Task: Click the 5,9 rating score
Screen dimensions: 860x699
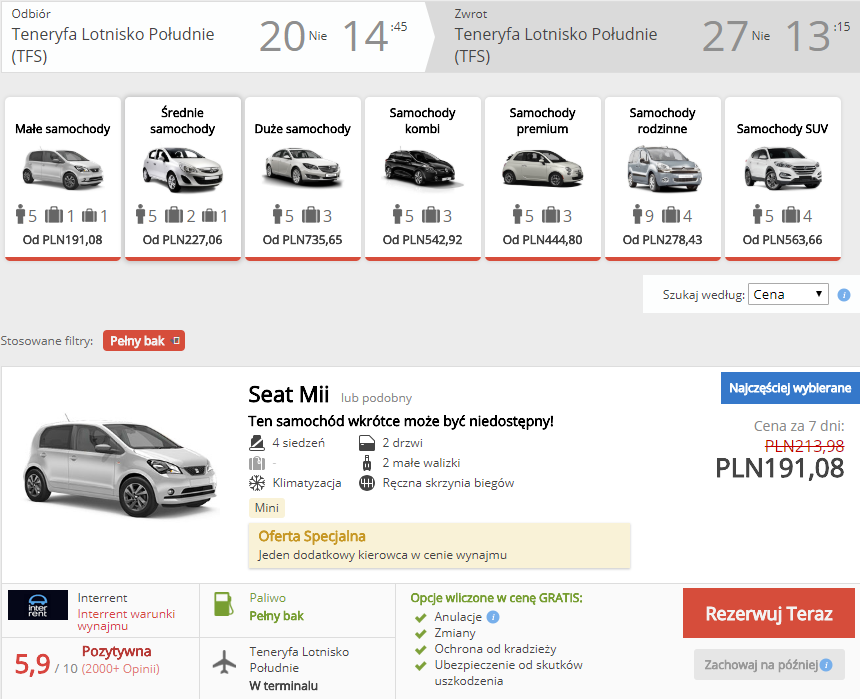Action: [32, 664]
